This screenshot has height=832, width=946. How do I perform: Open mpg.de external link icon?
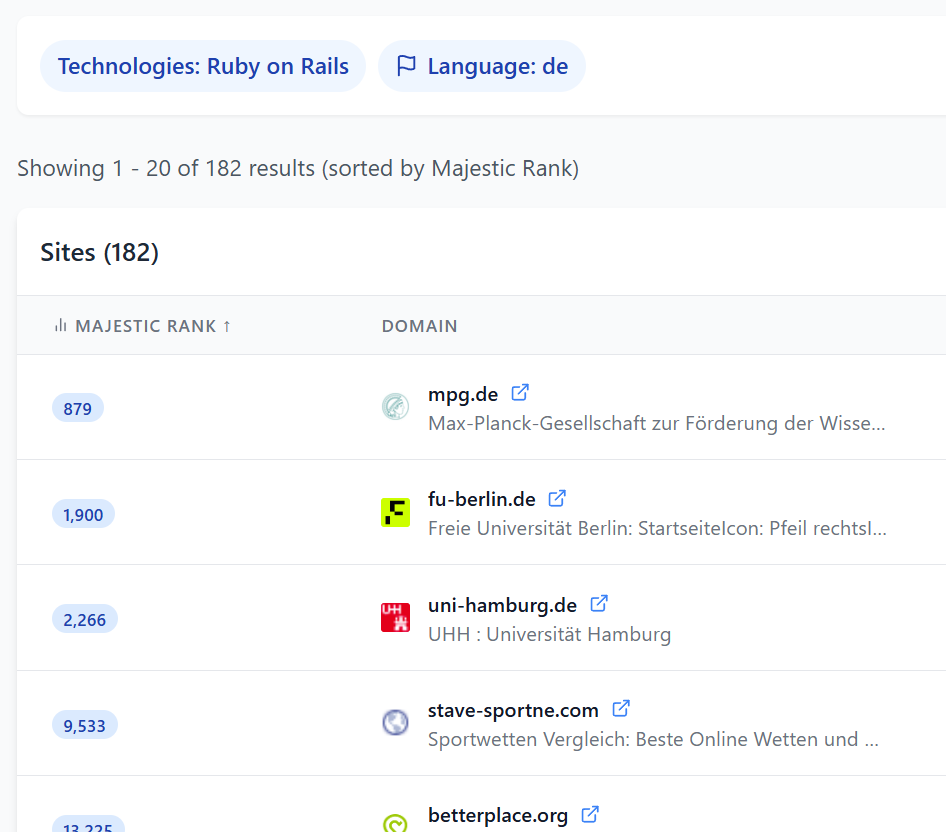tap(520, 393)
